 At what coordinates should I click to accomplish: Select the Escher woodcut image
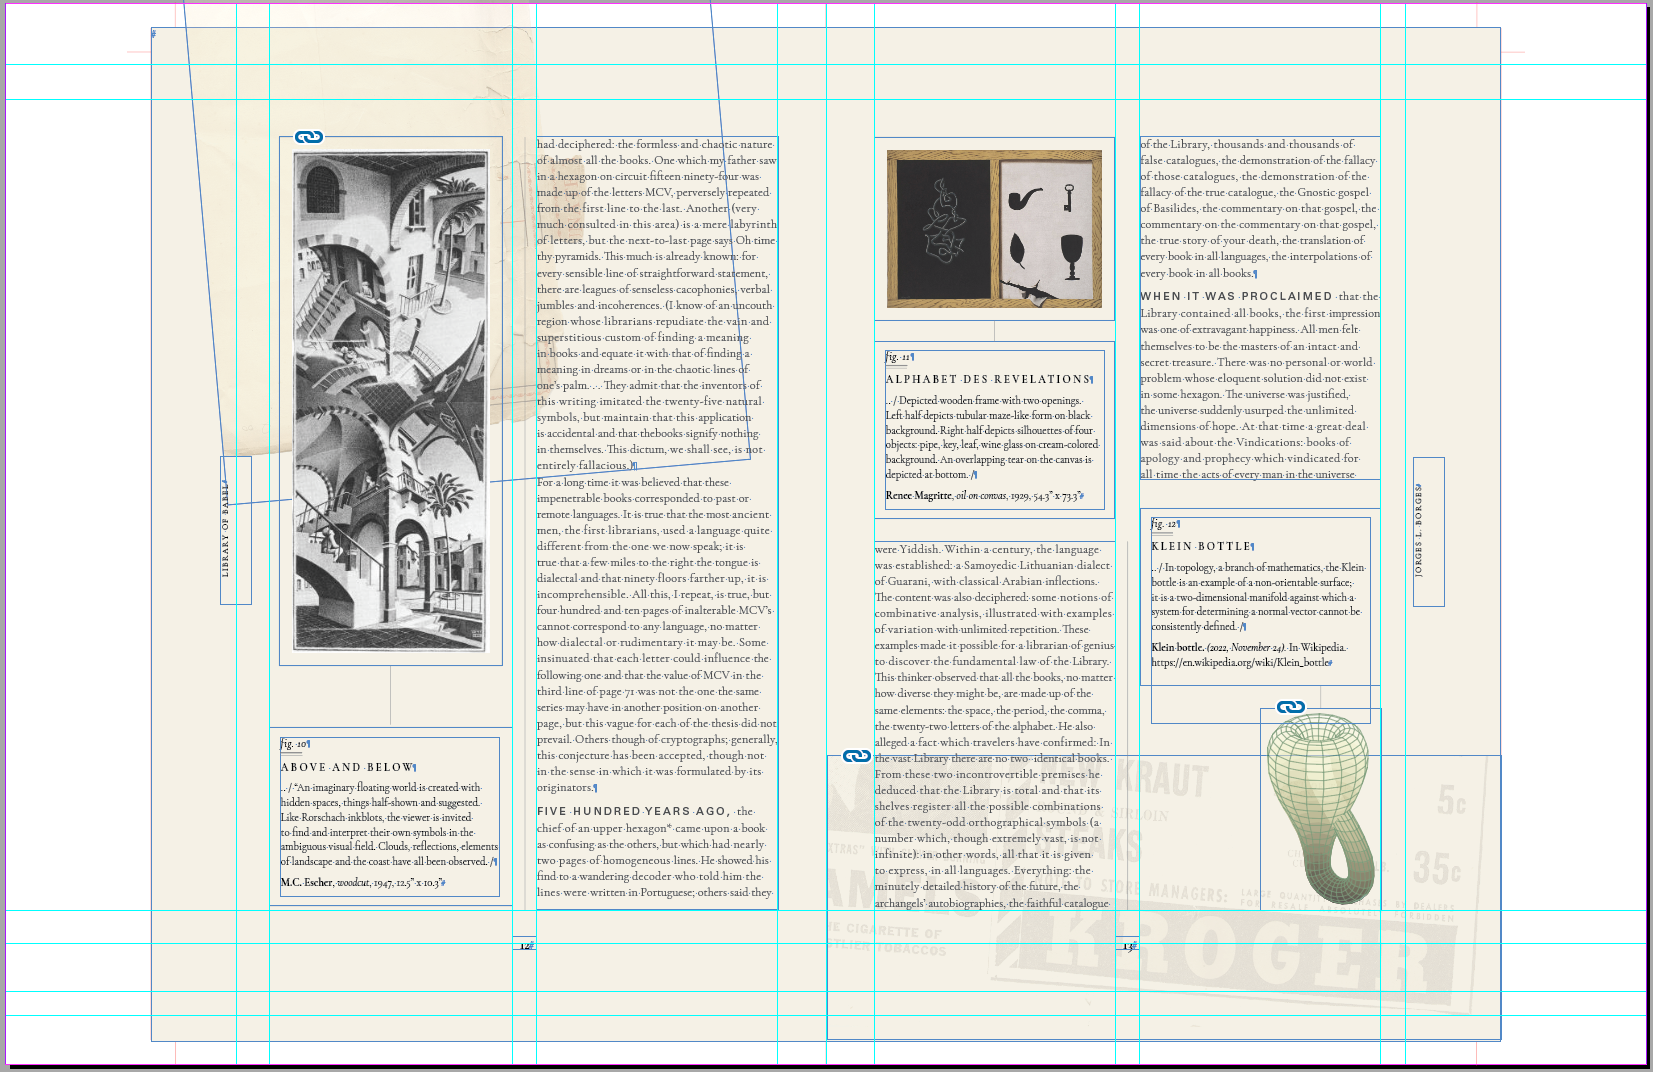tap(392, 400)
